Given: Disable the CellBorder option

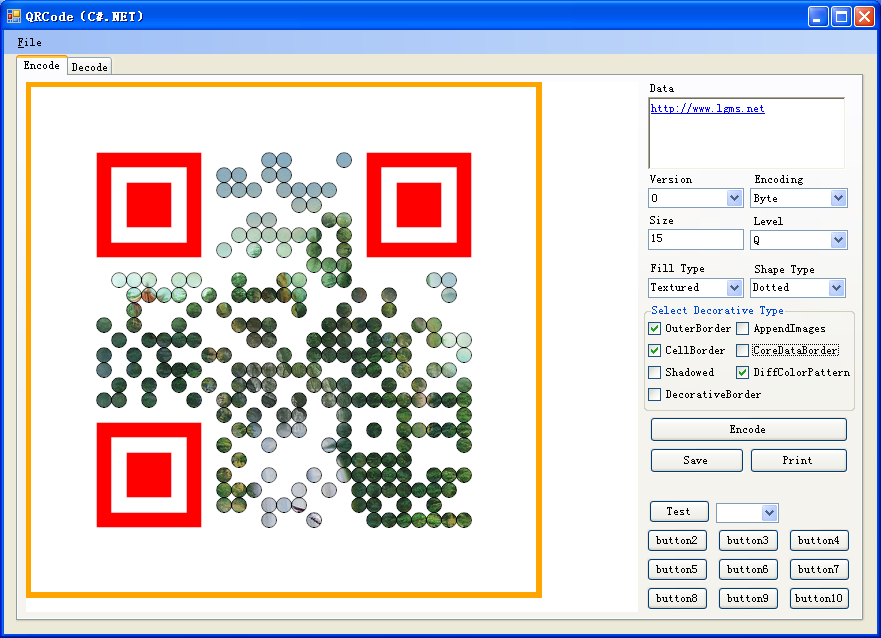Looking at the screenshot, I should coord(655,351).
